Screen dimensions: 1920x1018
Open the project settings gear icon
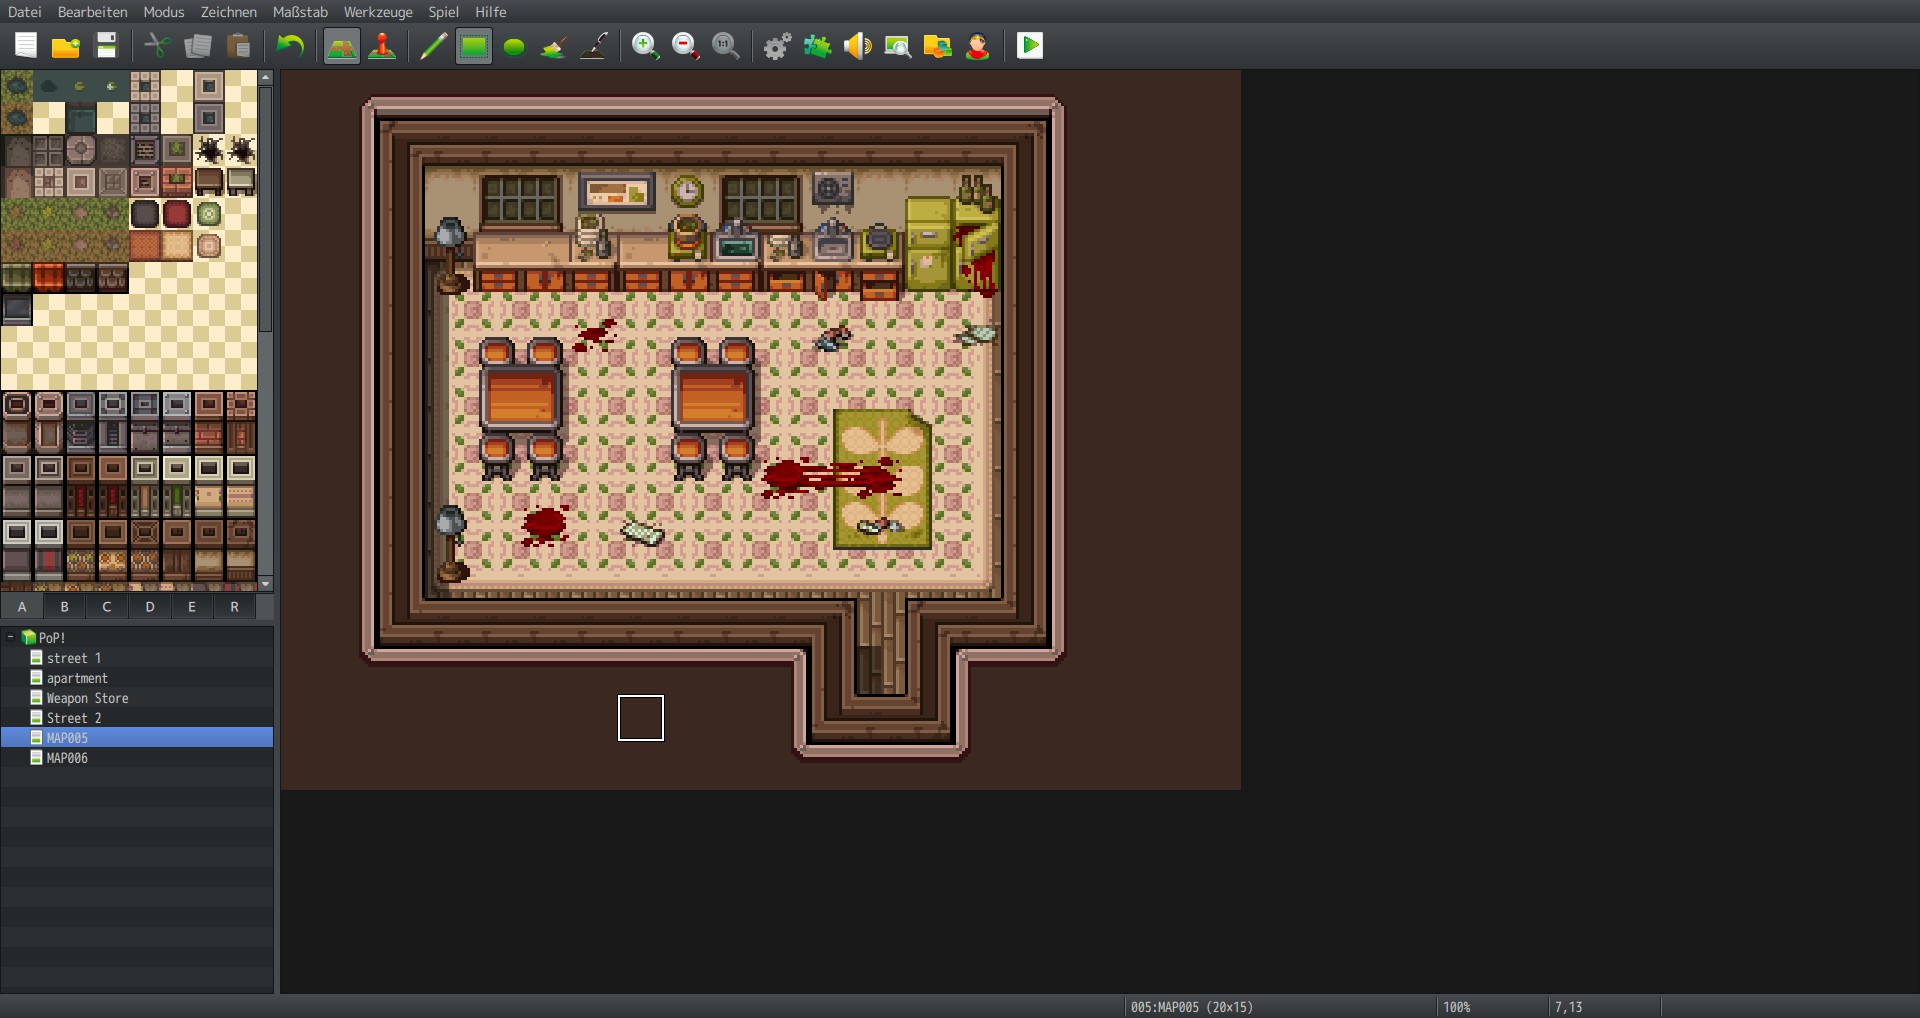pos(776,46)
